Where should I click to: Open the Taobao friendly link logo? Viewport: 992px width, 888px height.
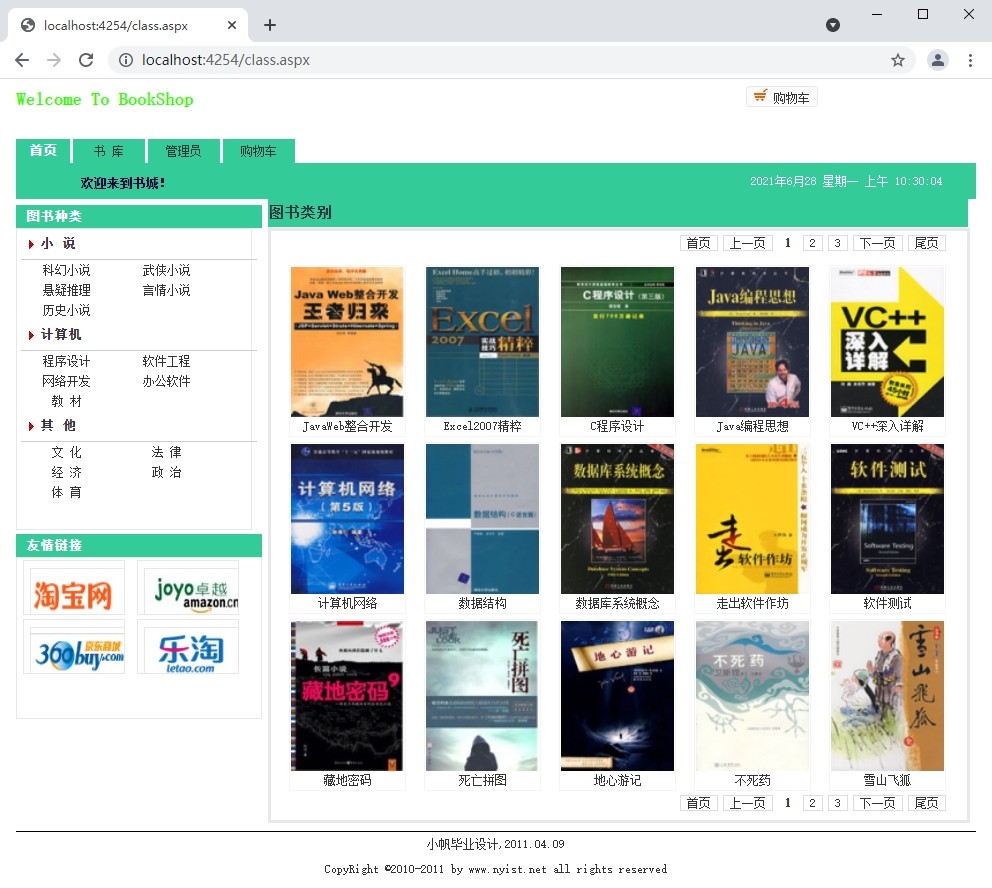pyautogui.click(x=73, y=588)
